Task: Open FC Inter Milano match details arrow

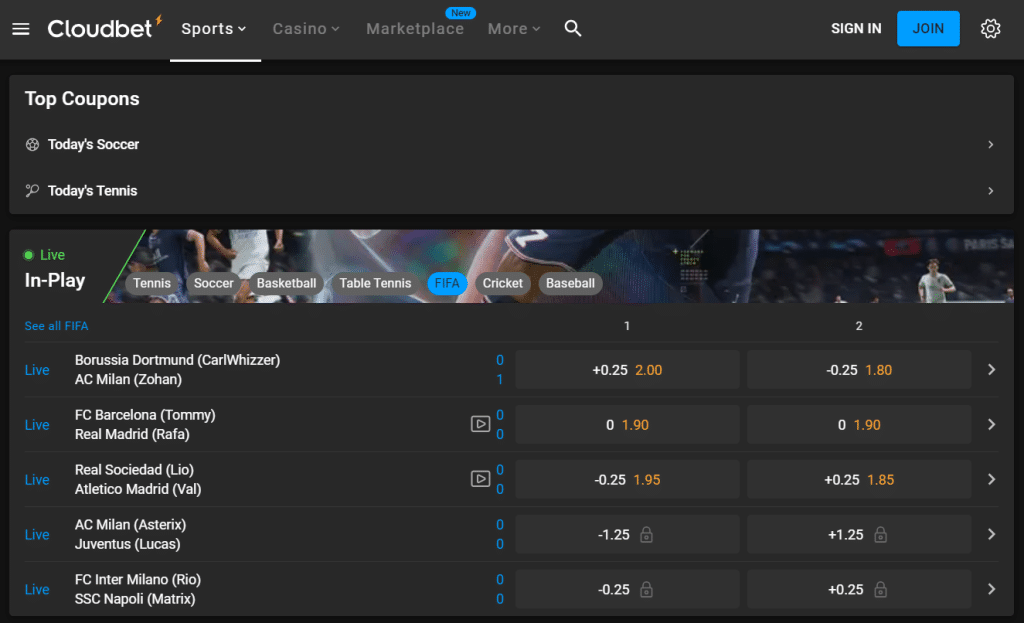Action: coord(991,589)
